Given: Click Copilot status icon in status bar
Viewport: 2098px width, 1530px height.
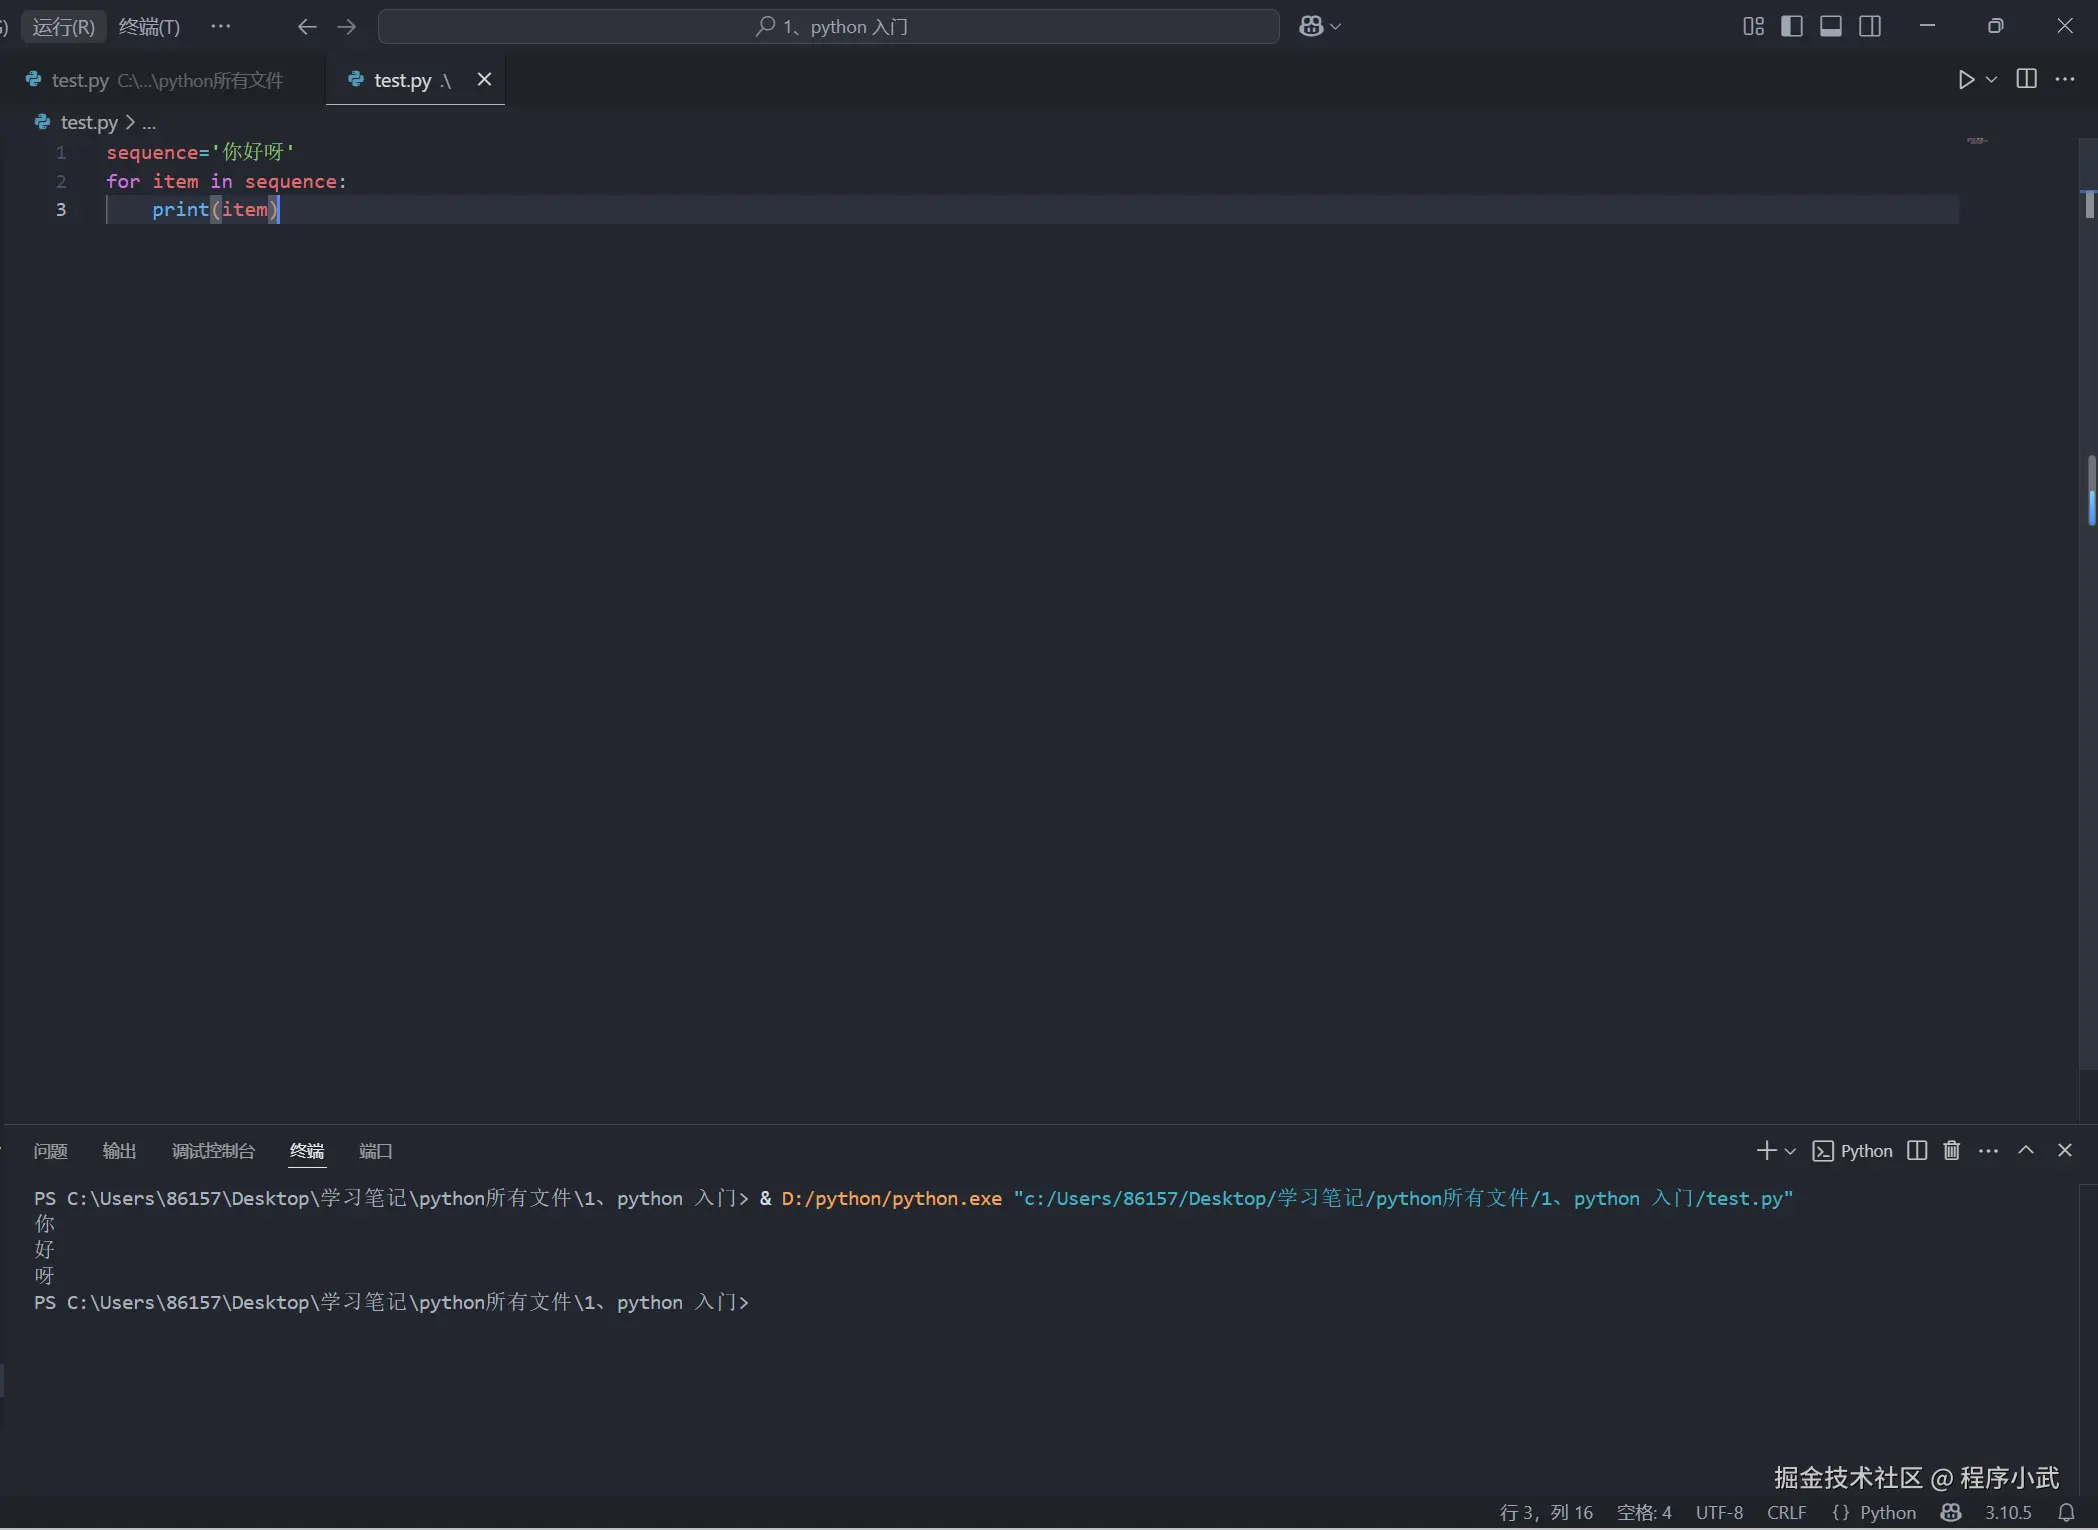Looking at the screenshot, I should click(x=1950, y=1513).
